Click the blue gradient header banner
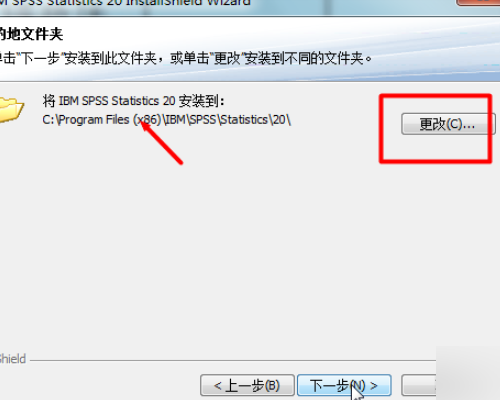 (250, 48)
